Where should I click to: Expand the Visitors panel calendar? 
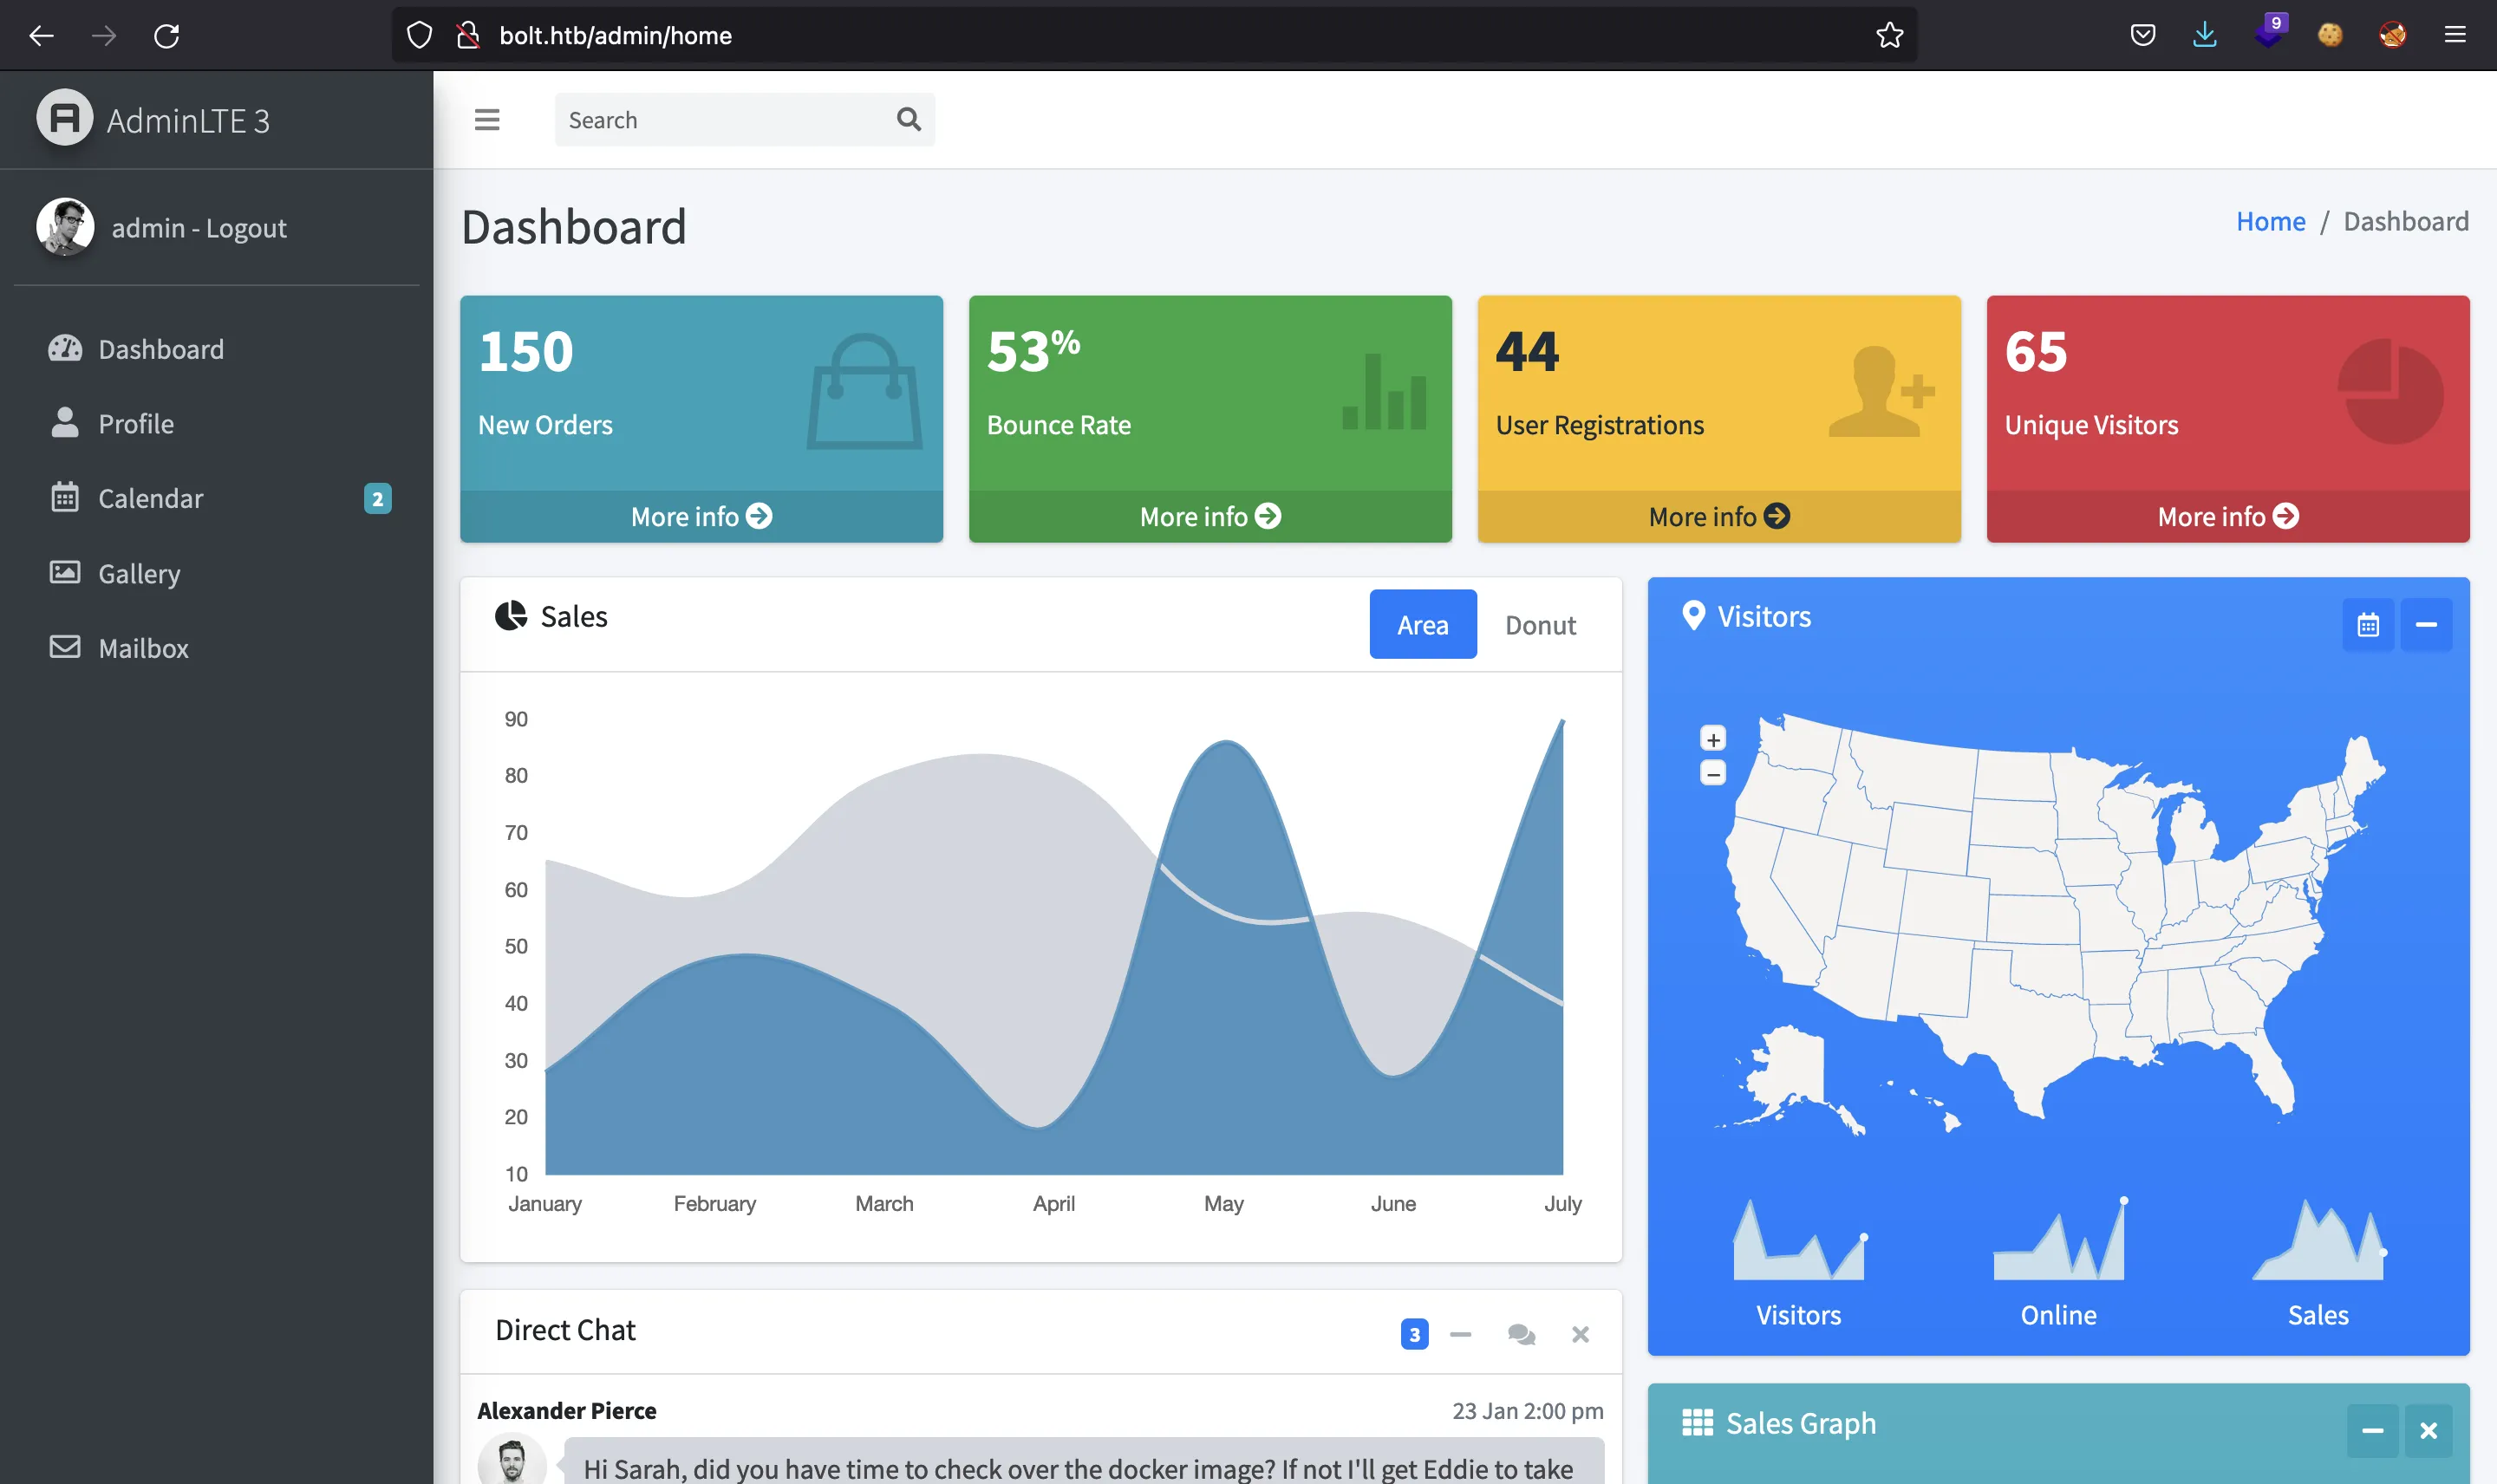[x=2366, y=622]
